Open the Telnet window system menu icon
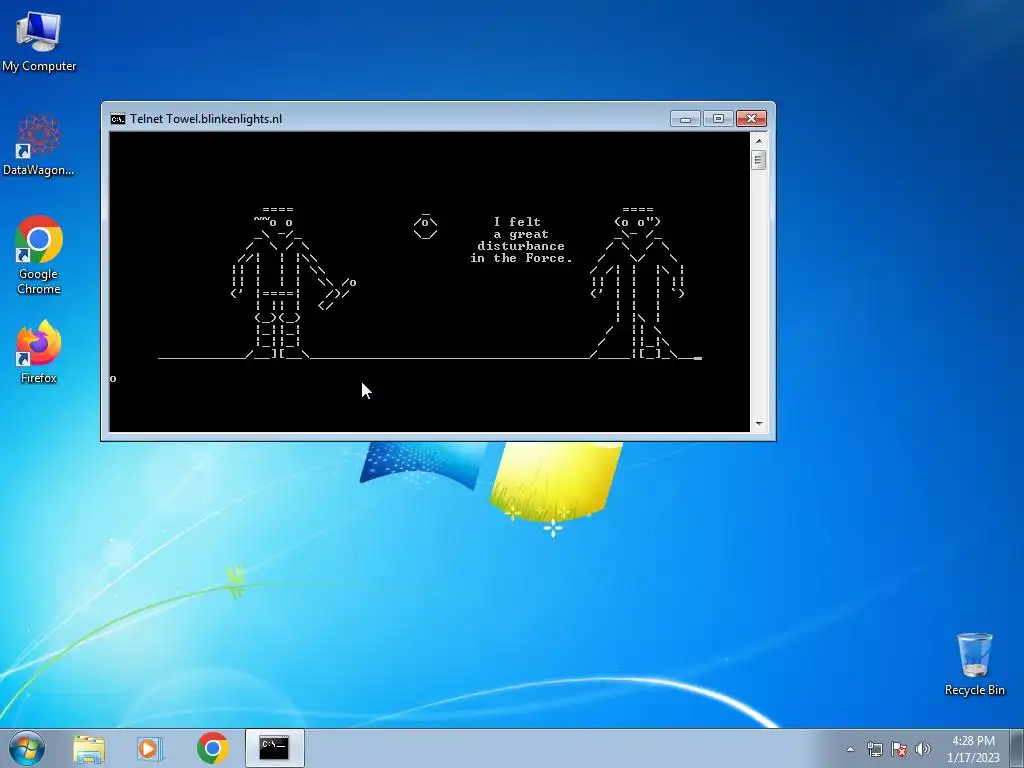 point(118,119)
